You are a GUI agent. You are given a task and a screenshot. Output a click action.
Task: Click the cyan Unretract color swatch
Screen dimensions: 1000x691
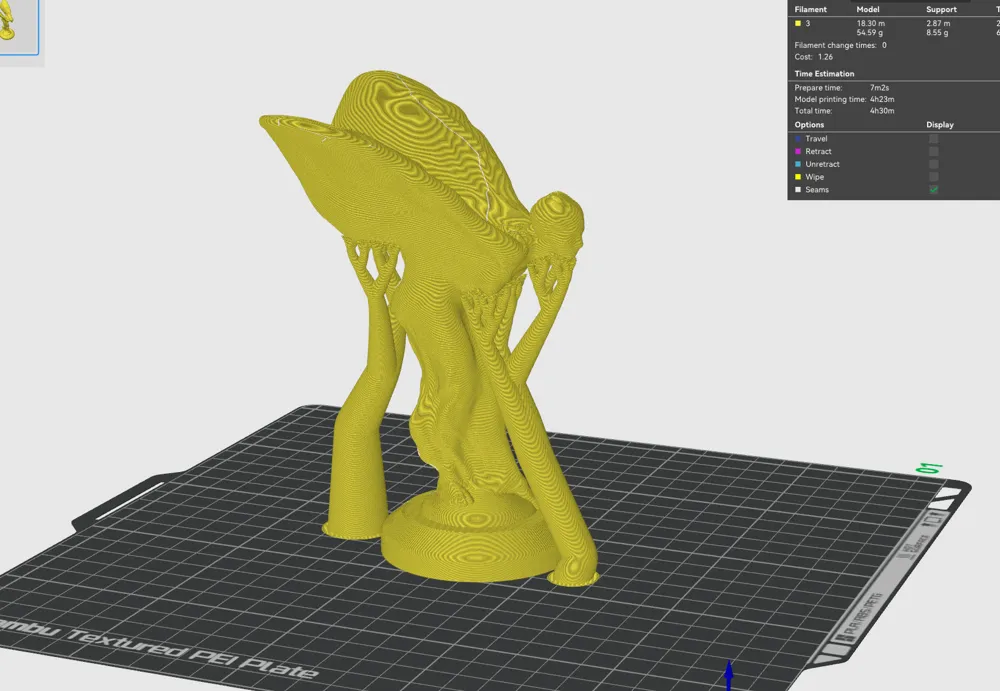tap(798, 164)
